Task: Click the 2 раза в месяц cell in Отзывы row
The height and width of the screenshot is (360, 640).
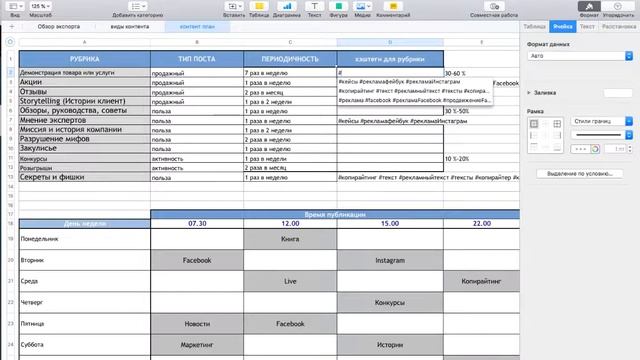Action: click(x=290, y=92)
